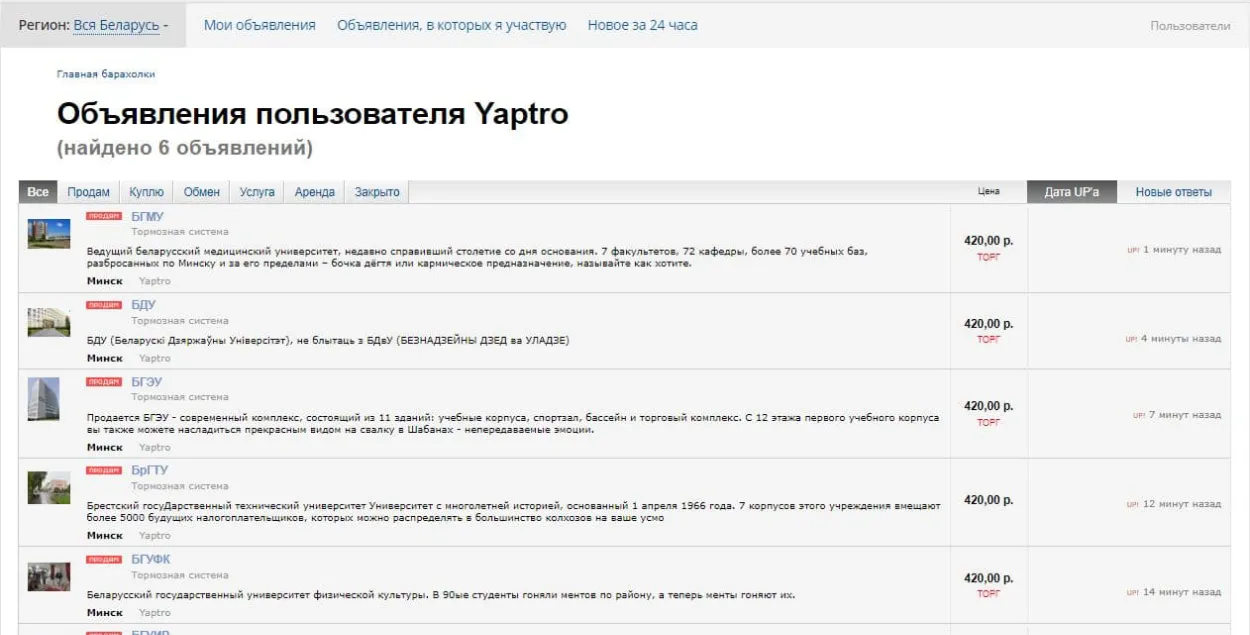Image resolution: width=1250 pixels, height=635 pixels.
Task: Open the БГЭУ listing thumbnail
Action: [x=45, y=399]
